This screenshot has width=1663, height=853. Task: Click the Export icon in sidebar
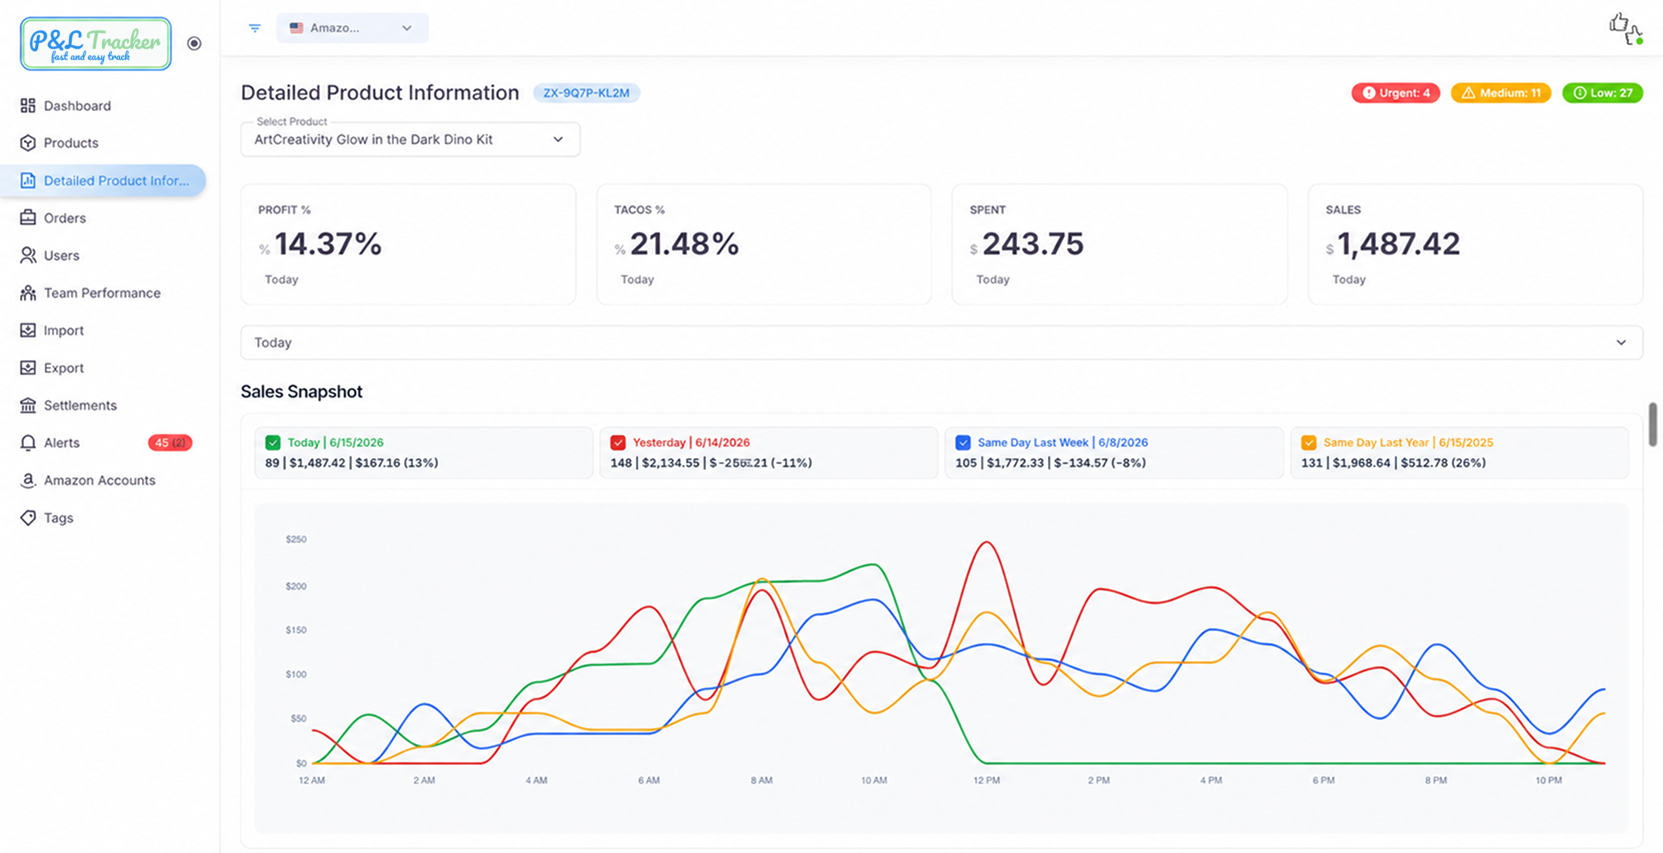(x=28, y=368)
